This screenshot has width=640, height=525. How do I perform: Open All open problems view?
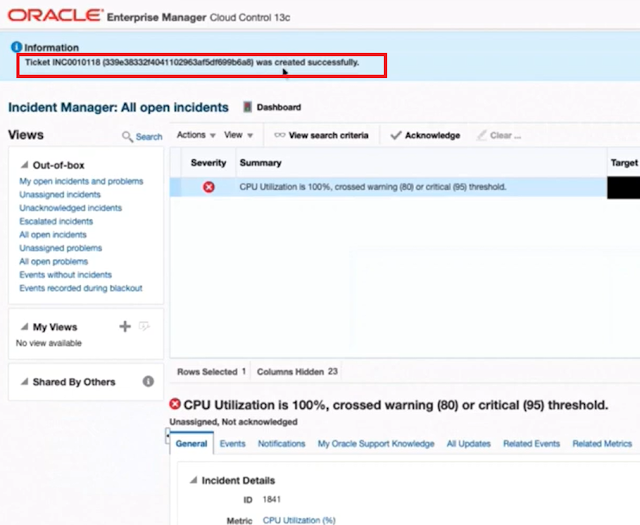point(54,261)
